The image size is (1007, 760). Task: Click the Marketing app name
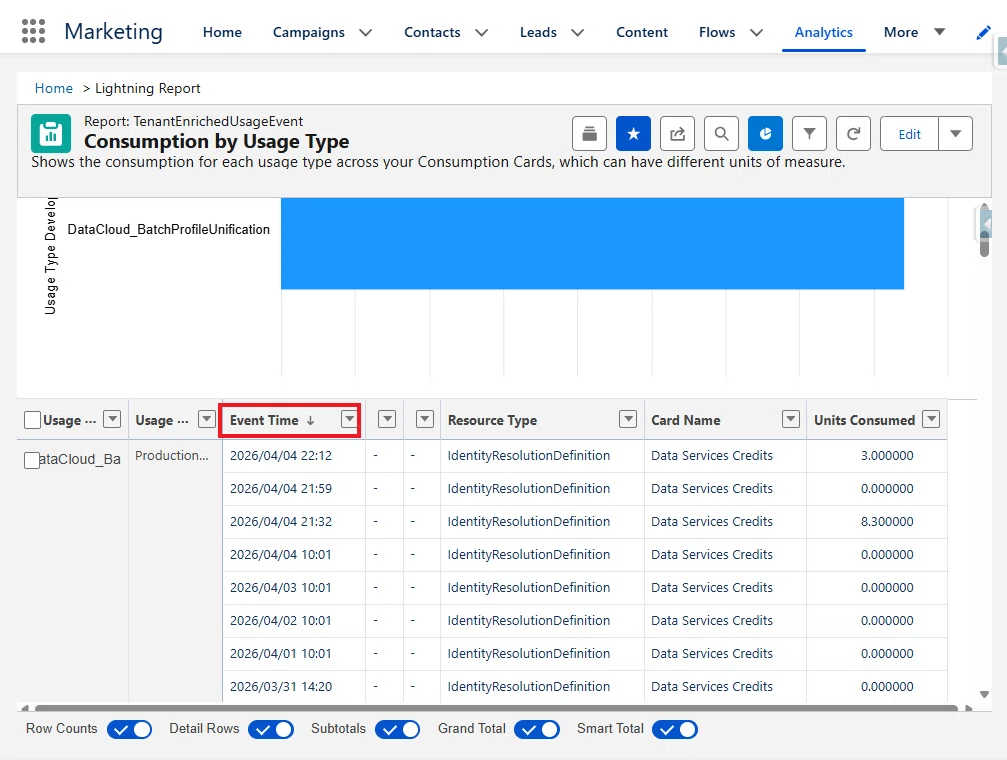(114, 31)
